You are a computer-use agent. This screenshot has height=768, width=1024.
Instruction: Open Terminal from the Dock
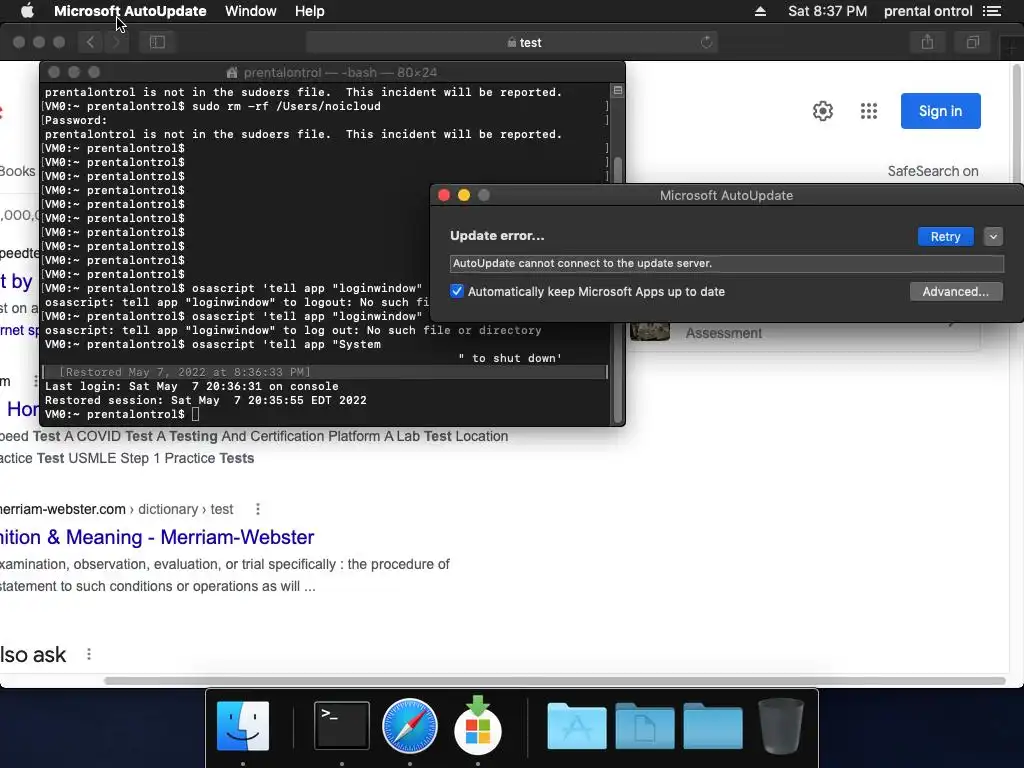pos(342,726)
